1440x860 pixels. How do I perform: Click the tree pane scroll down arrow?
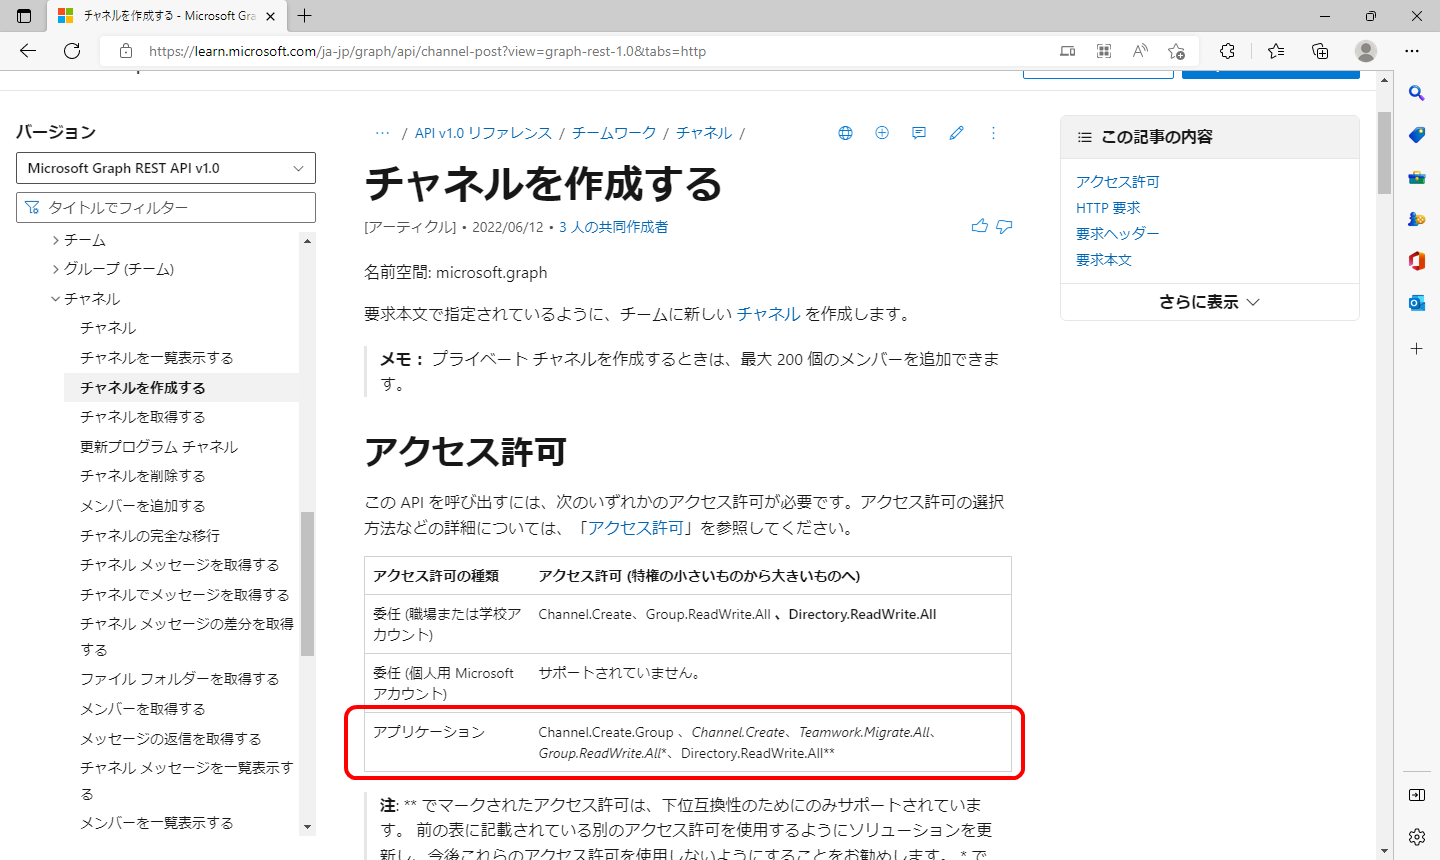point(307,827)
